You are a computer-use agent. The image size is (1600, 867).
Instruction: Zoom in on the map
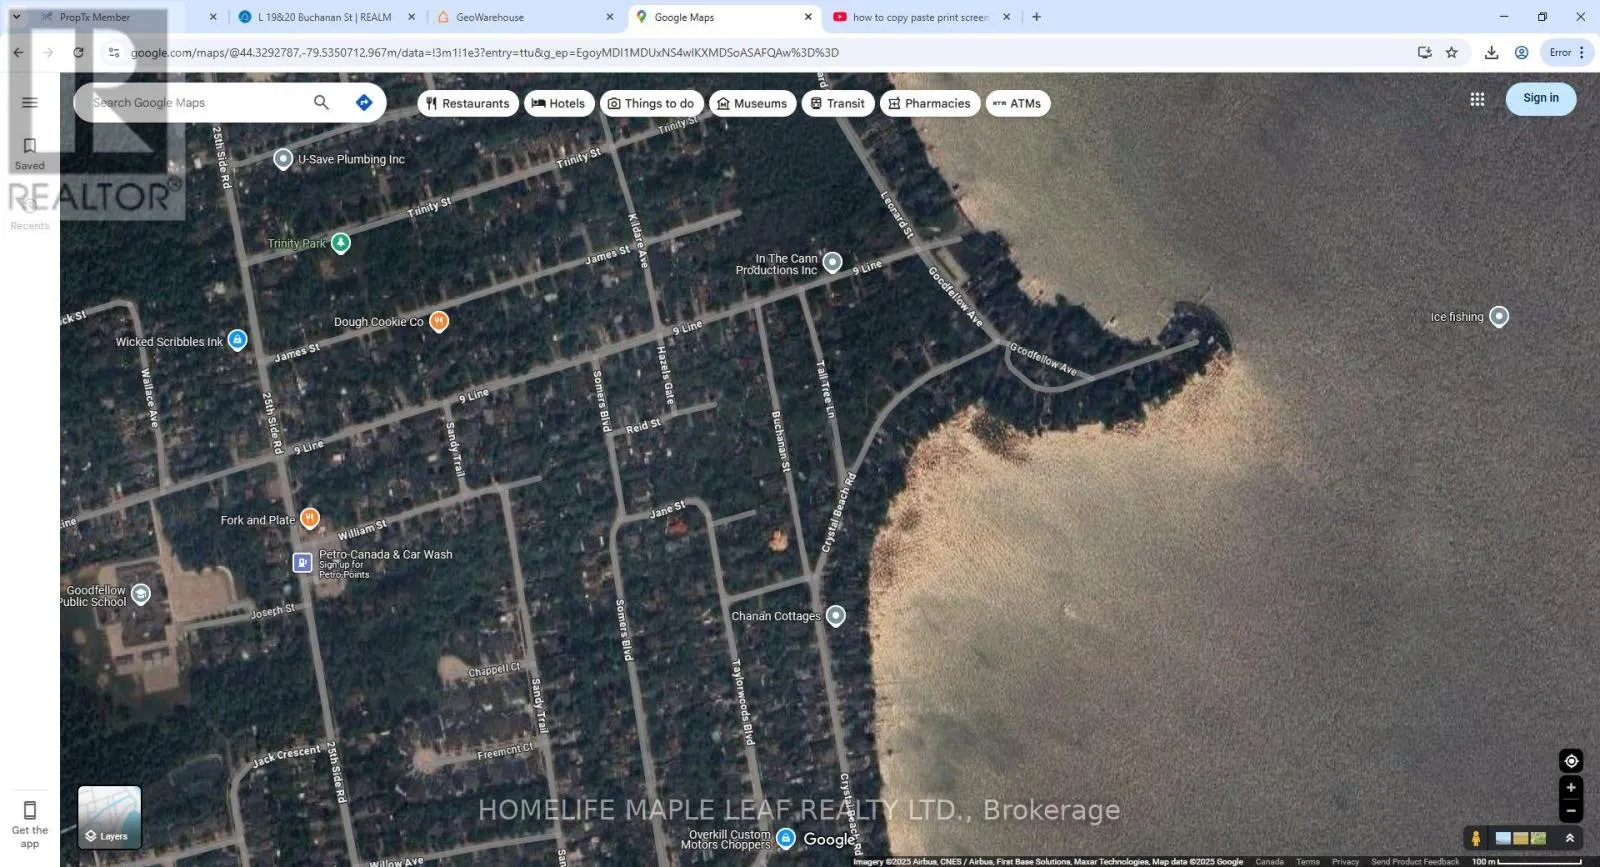(1570, 788)
